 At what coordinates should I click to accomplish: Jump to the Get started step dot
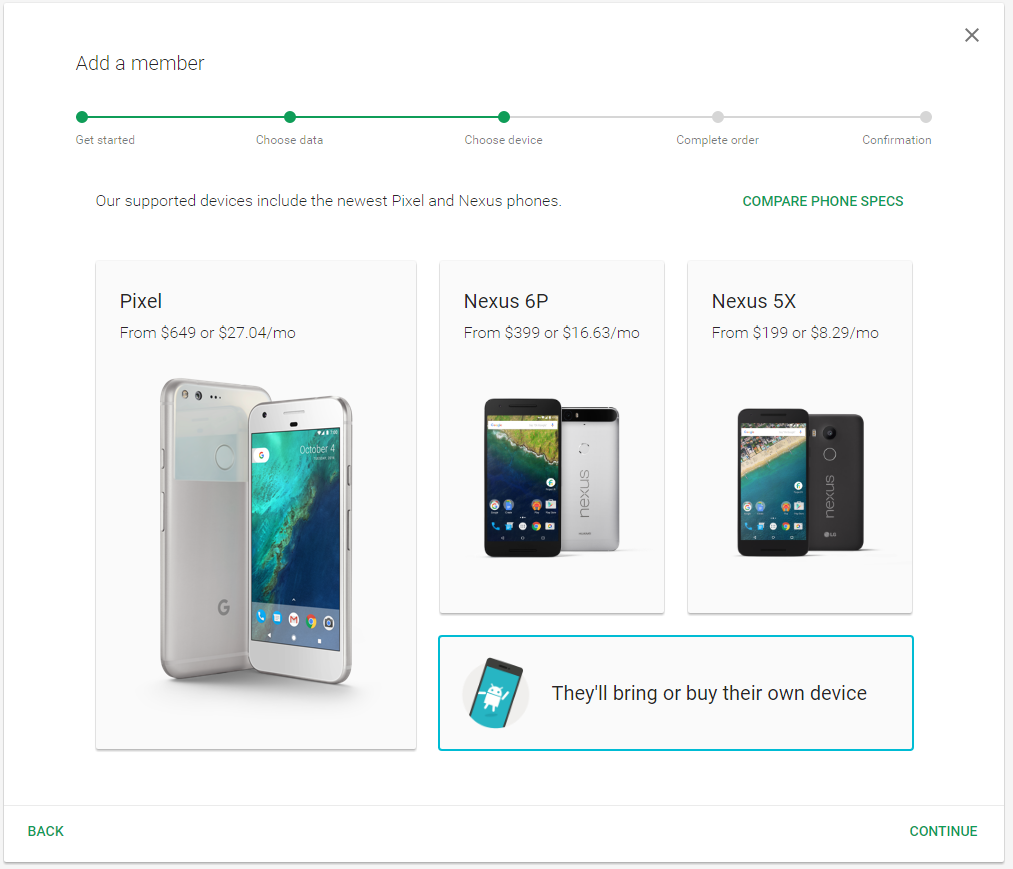pyautogui.click(x=81, y=117)
